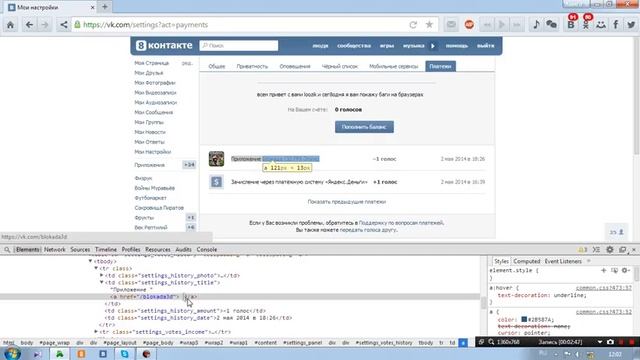The width and height of the screenshot is (640, 360).
Task: Open the сообщества link in VK header
Action: [x=354, y=46]
